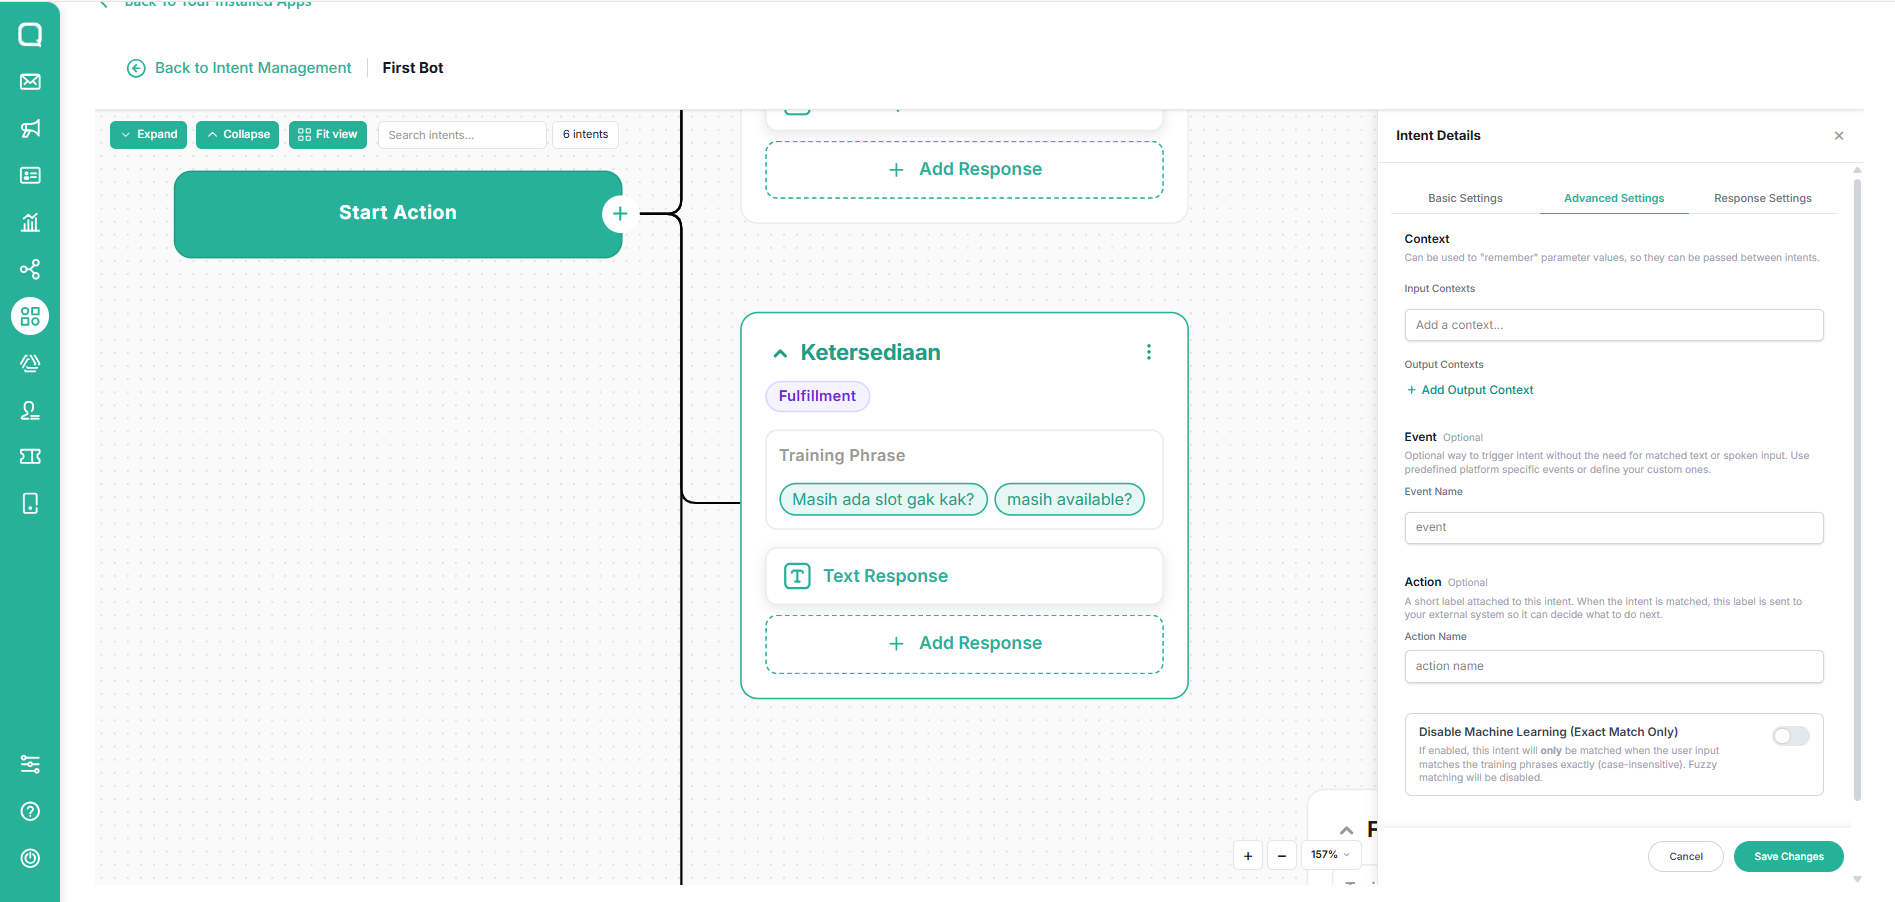Click the Text Response T icon
Image resolution: width=1895 pixels, height=902 pixels.
(x=797, y=576)
